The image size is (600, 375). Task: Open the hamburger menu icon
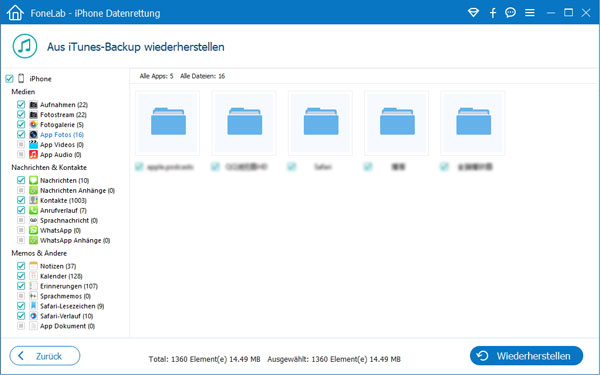[530, 13]
